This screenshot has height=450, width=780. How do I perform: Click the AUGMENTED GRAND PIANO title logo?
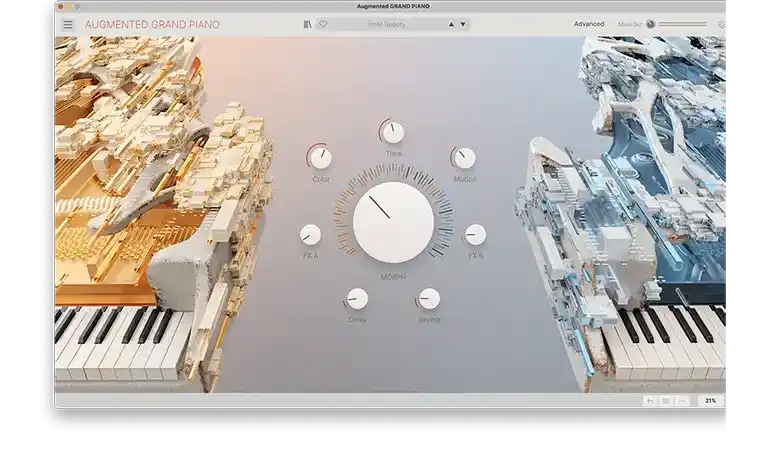152,24
